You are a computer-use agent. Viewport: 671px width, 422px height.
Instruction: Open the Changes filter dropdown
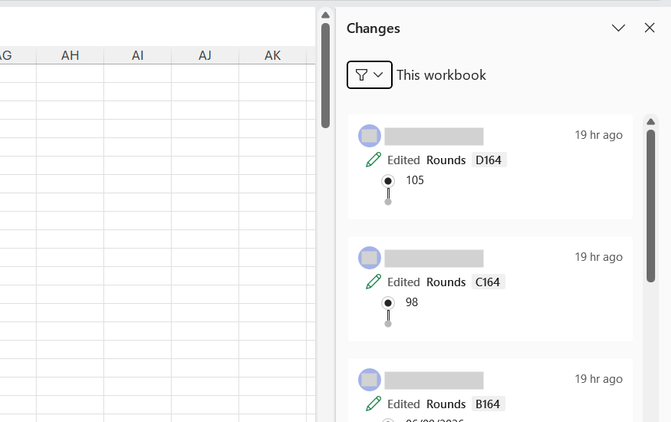click(369, 75)
